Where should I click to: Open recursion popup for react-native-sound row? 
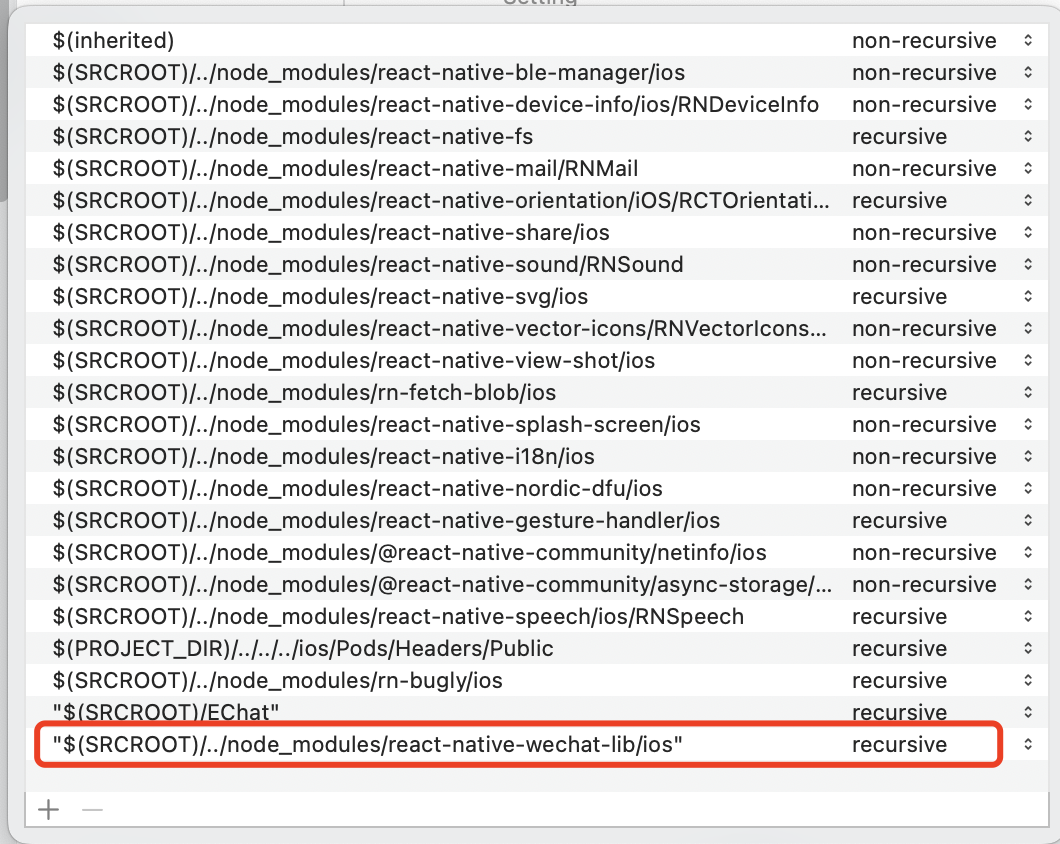pyautogui.click(x=1028, y=264)
